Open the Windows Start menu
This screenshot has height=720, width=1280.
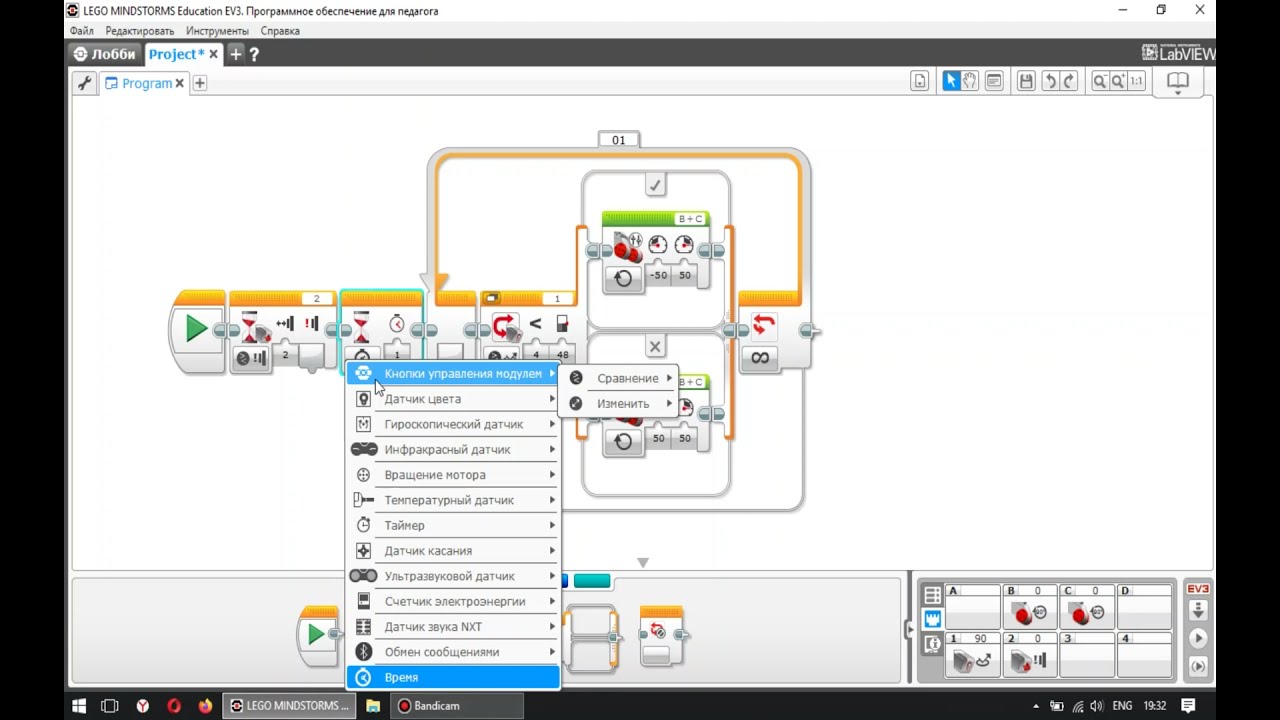pyautogui.click(x=79, y=705)
